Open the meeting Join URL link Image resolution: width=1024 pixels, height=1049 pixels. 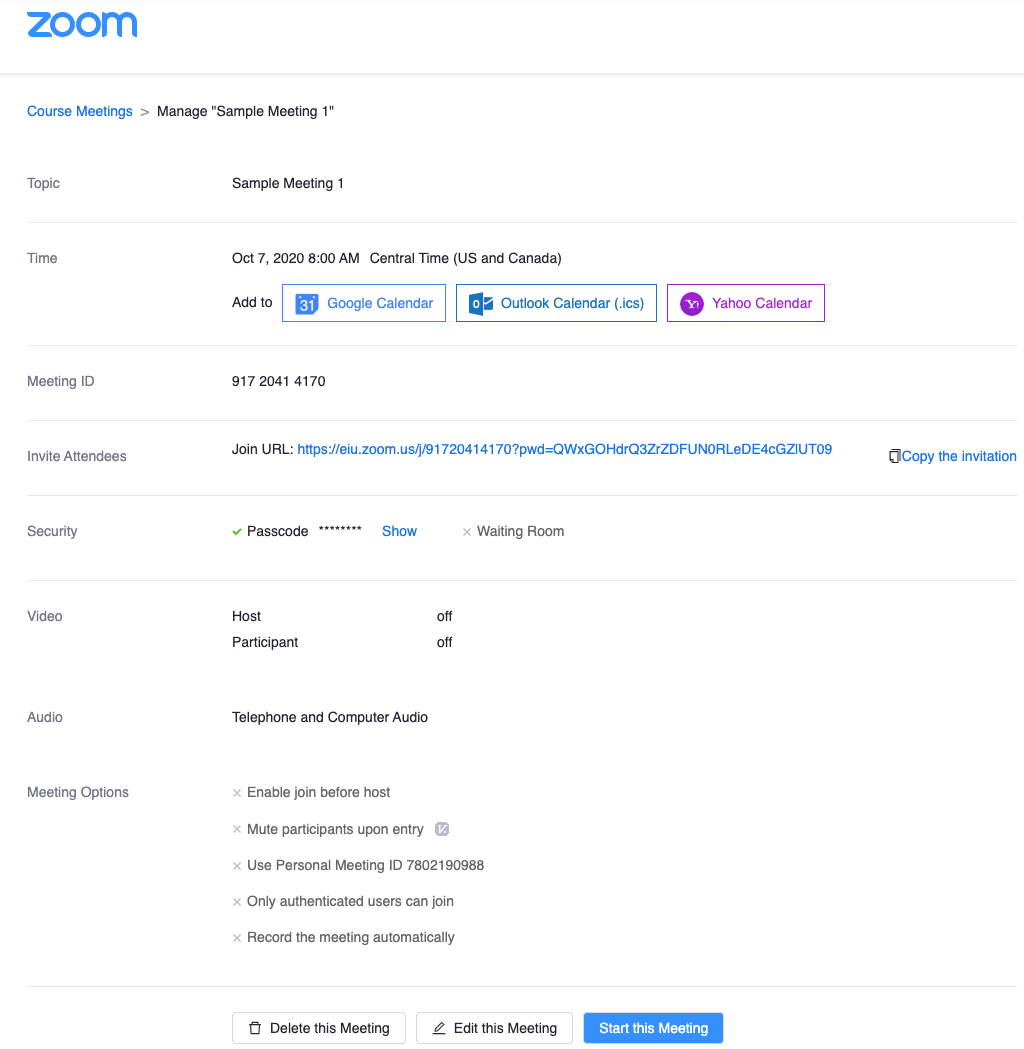coord(565,450)
